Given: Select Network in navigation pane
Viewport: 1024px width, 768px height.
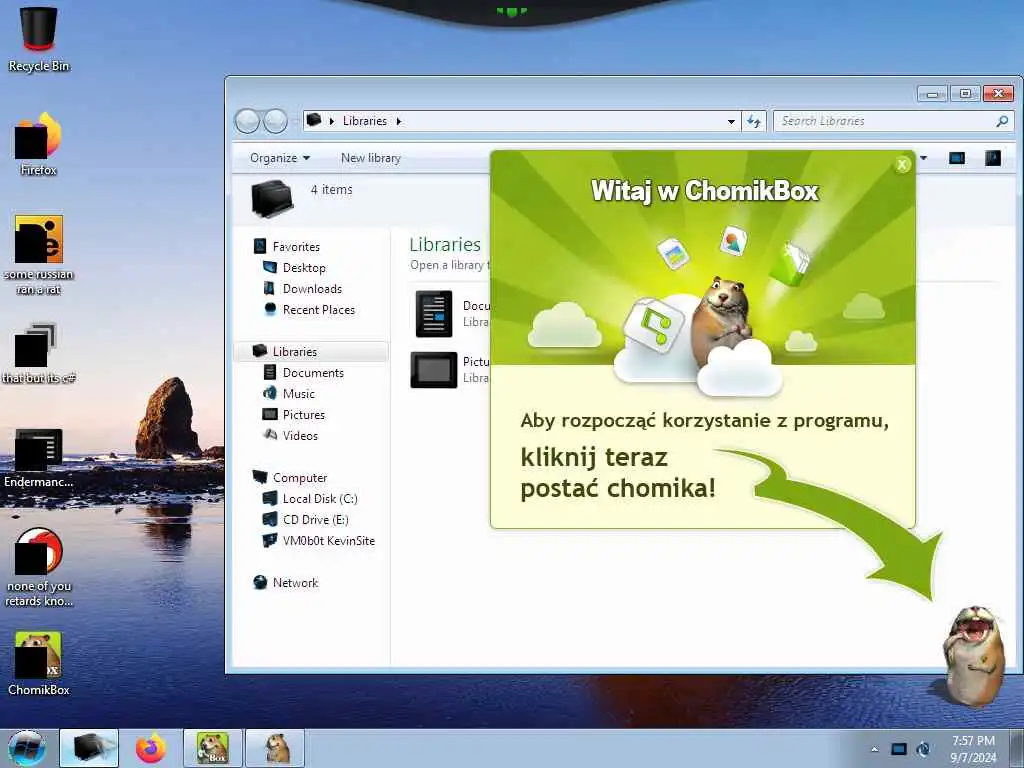Looking at the screenshot, I should tap(295, 583).
